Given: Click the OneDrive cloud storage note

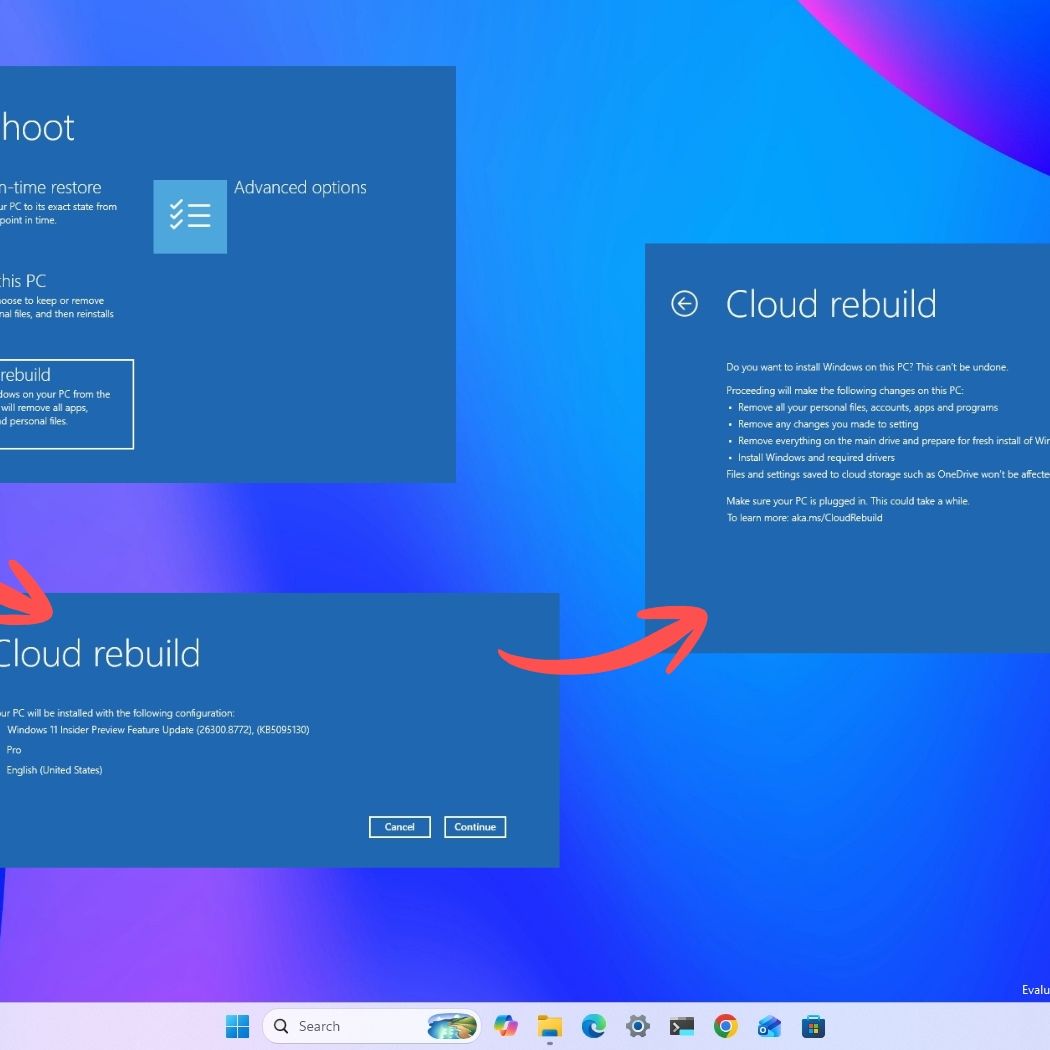Looking at the screenshot, I should pos(887,474).
